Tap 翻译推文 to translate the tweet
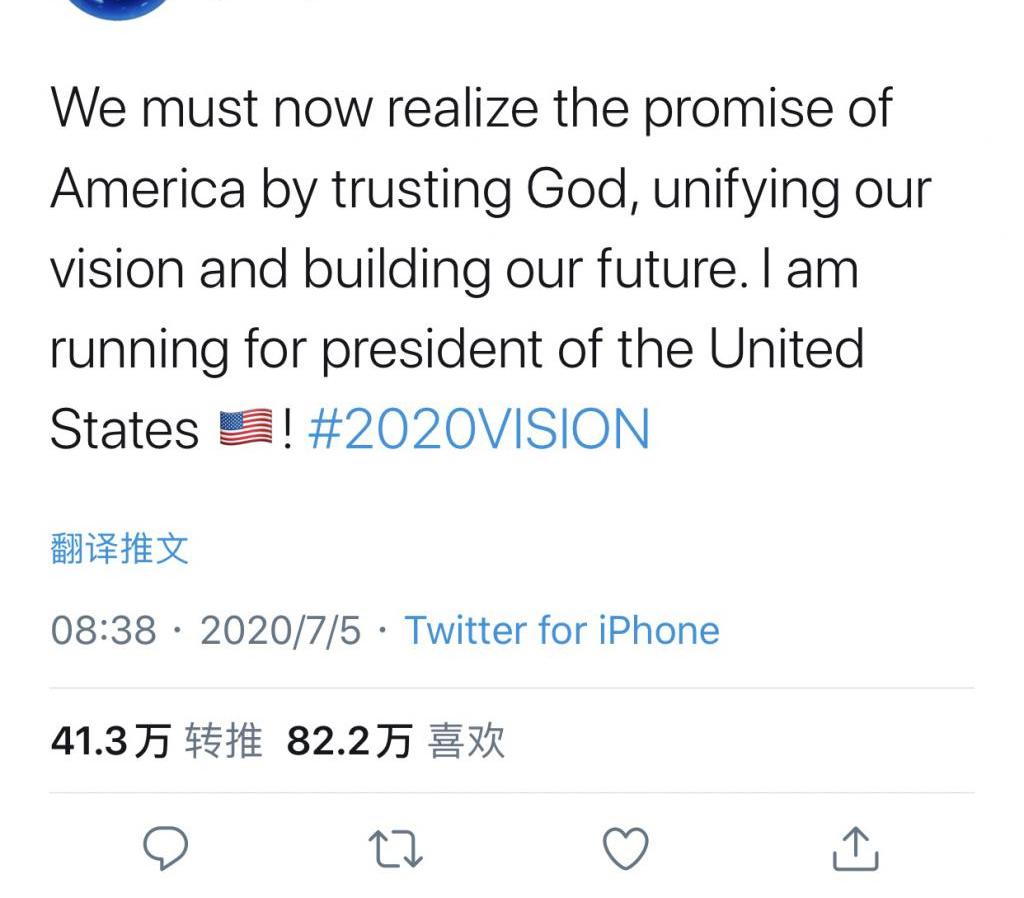 [119, 549]
